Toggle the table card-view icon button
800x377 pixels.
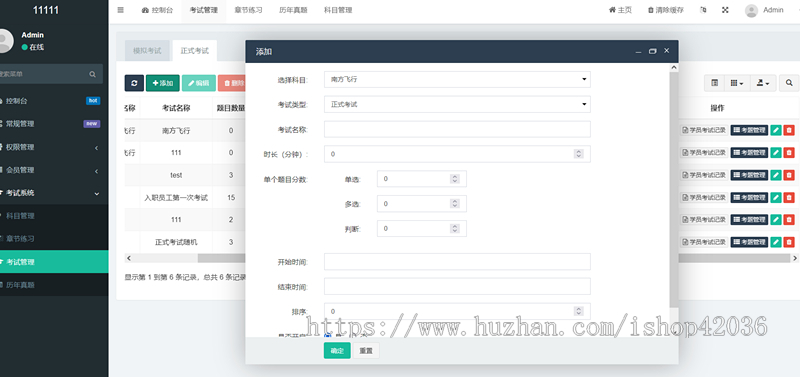click(x=715, y=83)
